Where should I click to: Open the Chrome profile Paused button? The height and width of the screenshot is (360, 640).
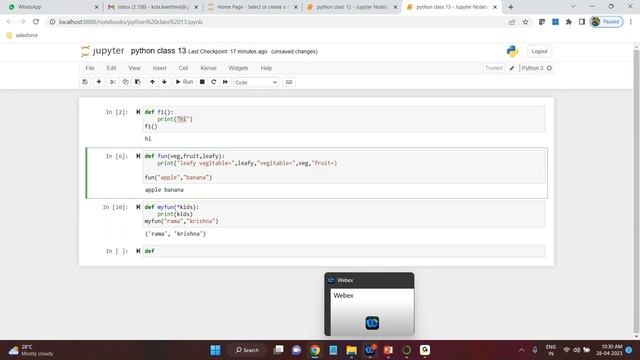[606, 22]
